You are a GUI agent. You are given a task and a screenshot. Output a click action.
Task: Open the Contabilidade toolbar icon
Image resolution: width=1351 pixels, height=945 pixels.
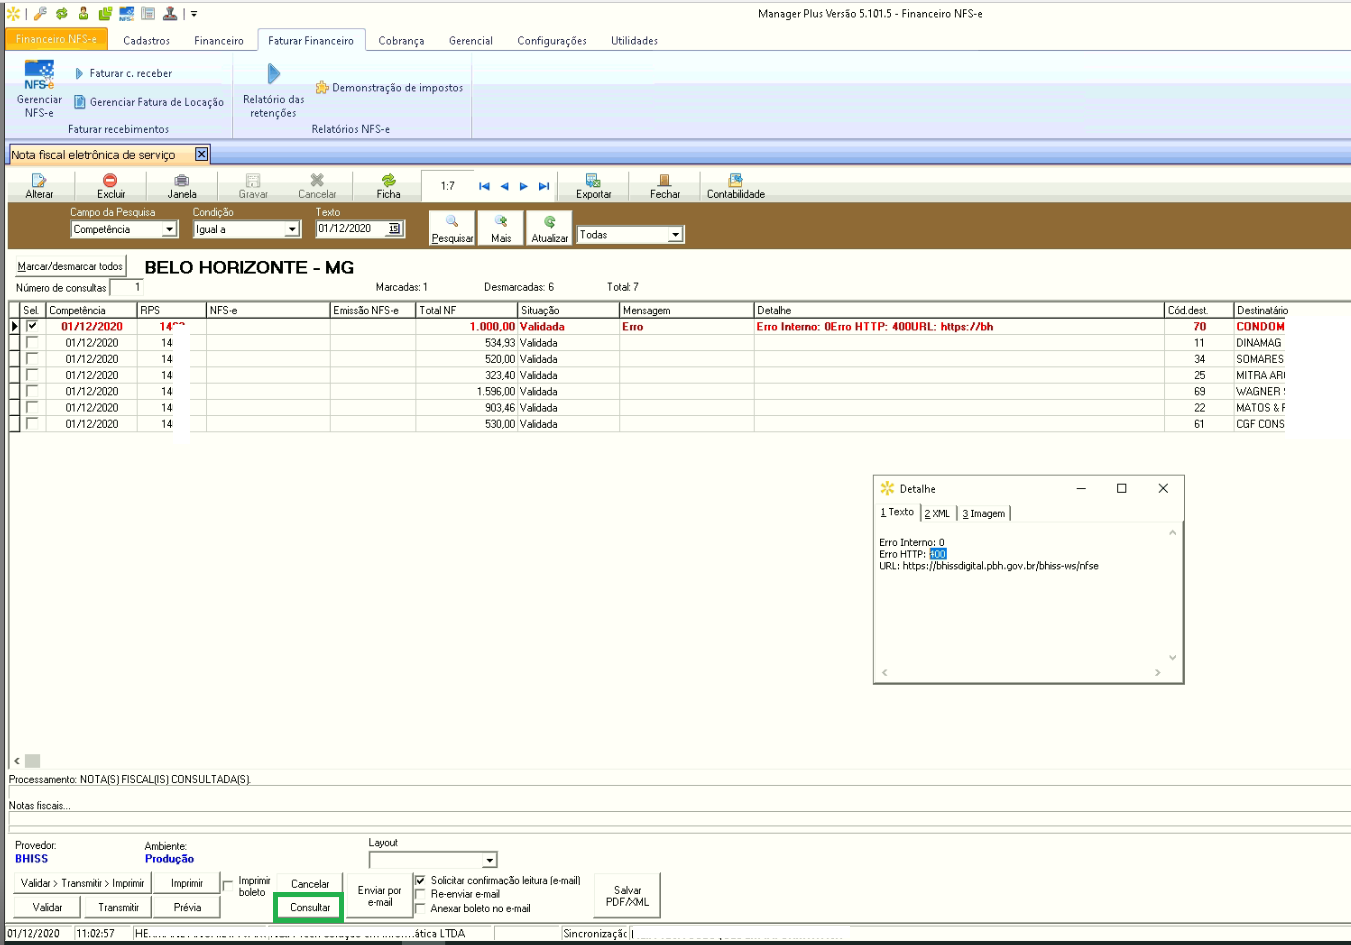[735, 181]
